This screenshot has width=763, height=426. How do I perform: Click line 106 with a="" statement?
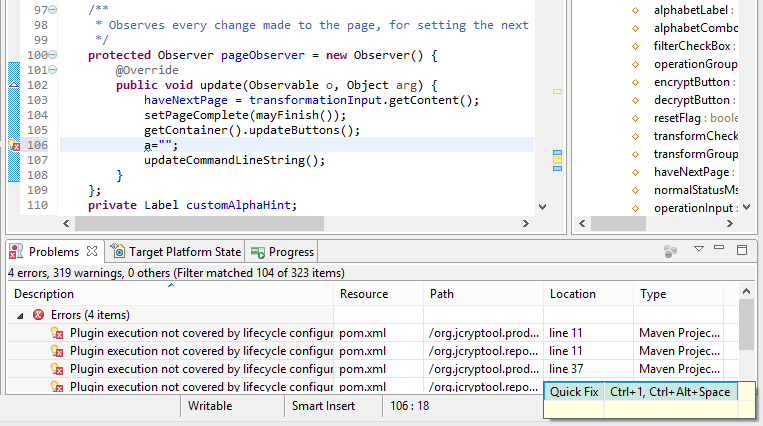point(296,145)
